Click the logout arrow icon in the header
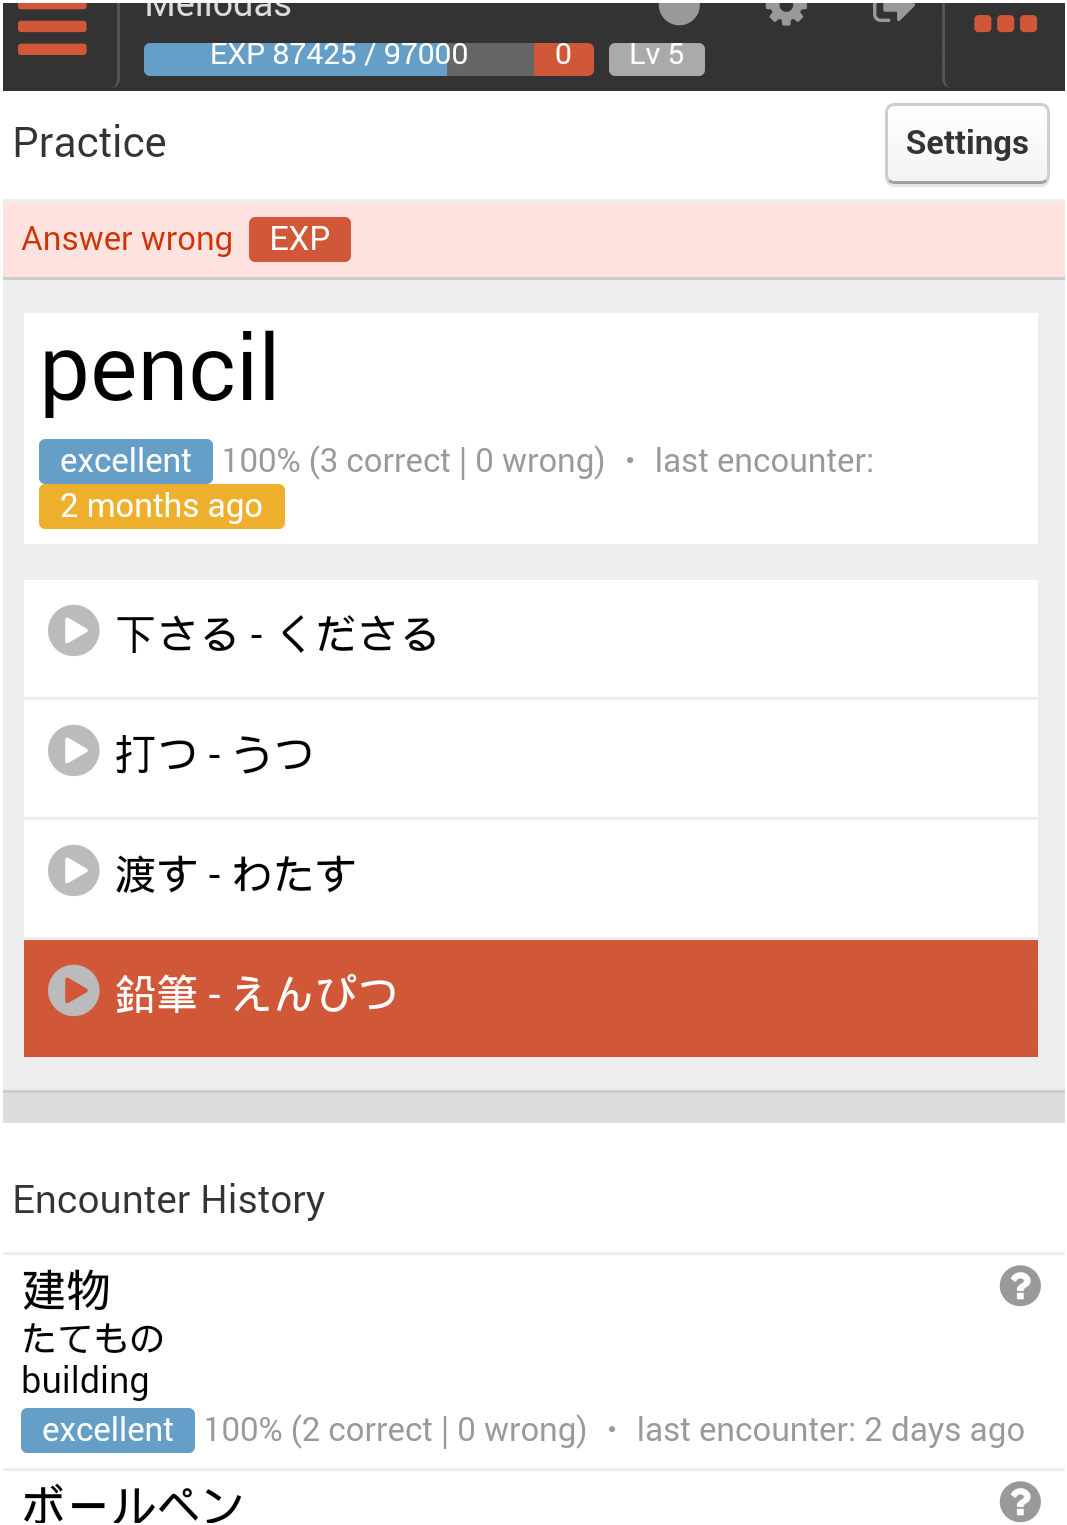The width and height of the screenshot is (1067, 1525). [892, 12]
